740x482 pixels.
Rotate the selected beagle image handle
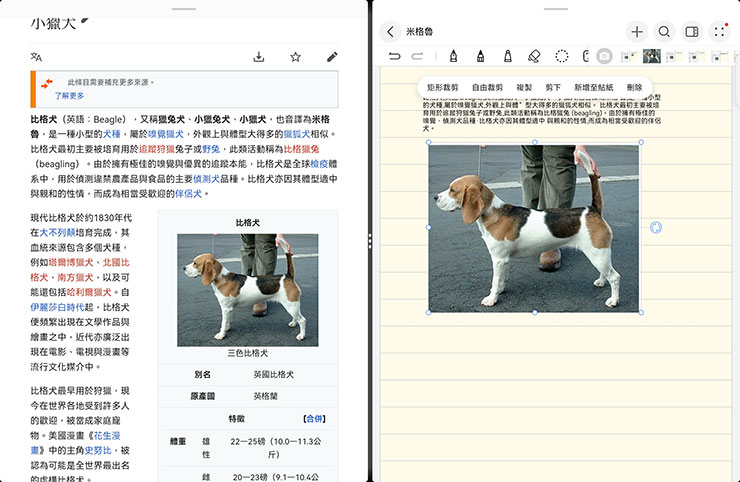[656, 228]
